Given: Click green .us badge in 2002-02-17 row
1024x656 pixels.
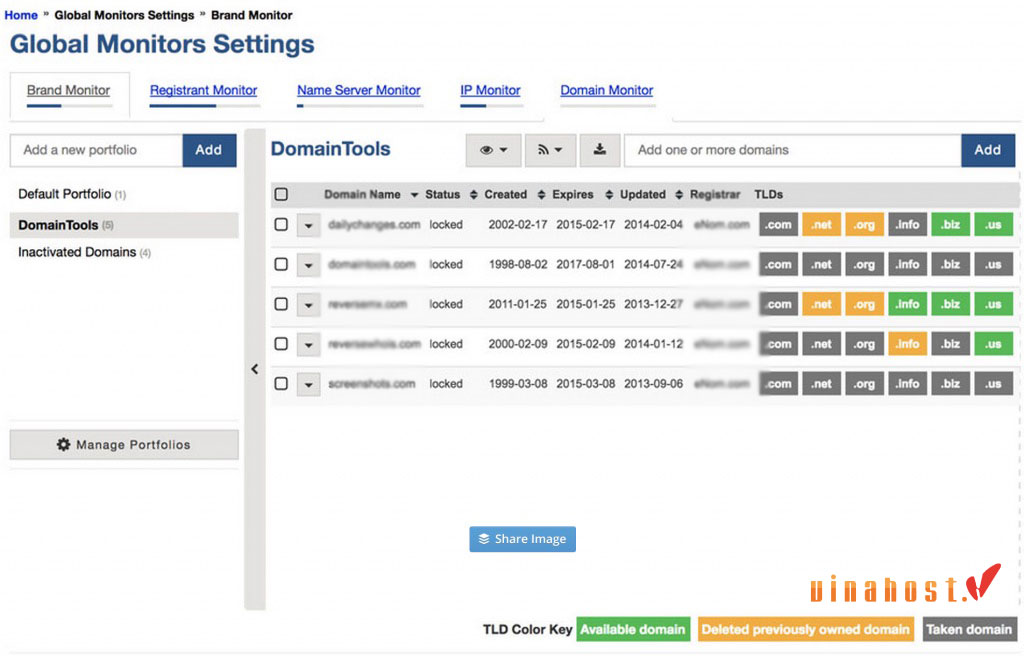Looking at the screenshot, I should tap(994, 225).
